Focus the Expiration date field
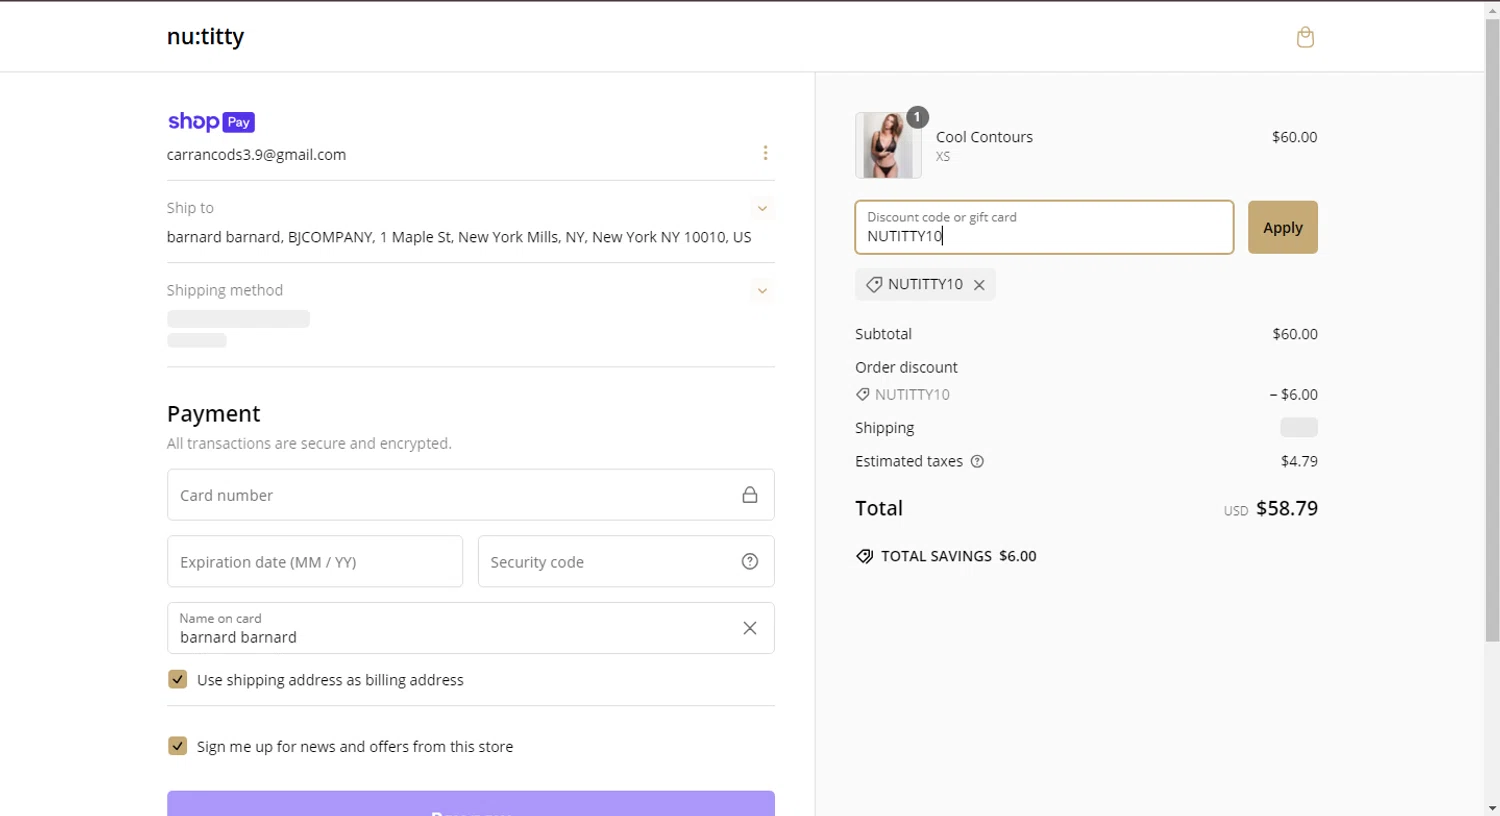The width and height of the screenshot is (1500, 816). [x=314, y=562]
